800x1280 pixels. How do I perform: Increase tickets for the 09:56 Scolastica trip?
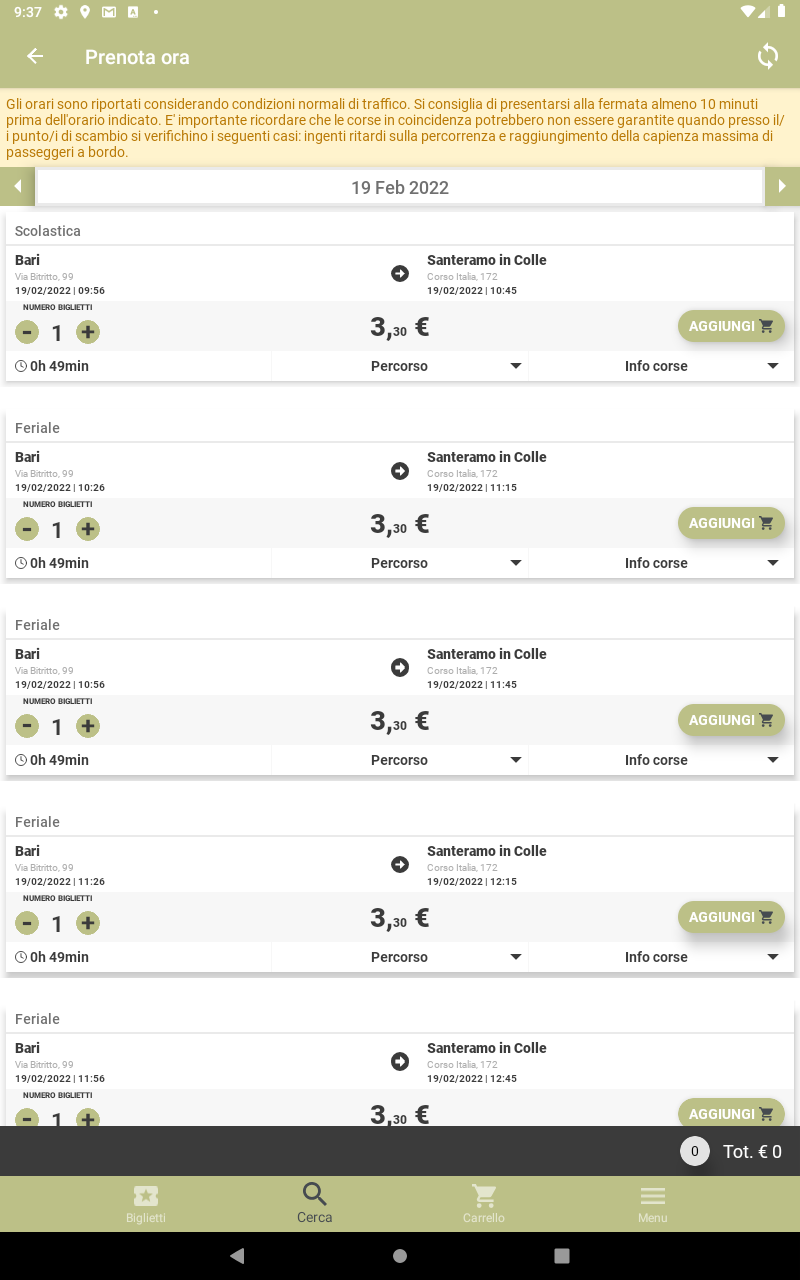point(88,332)
